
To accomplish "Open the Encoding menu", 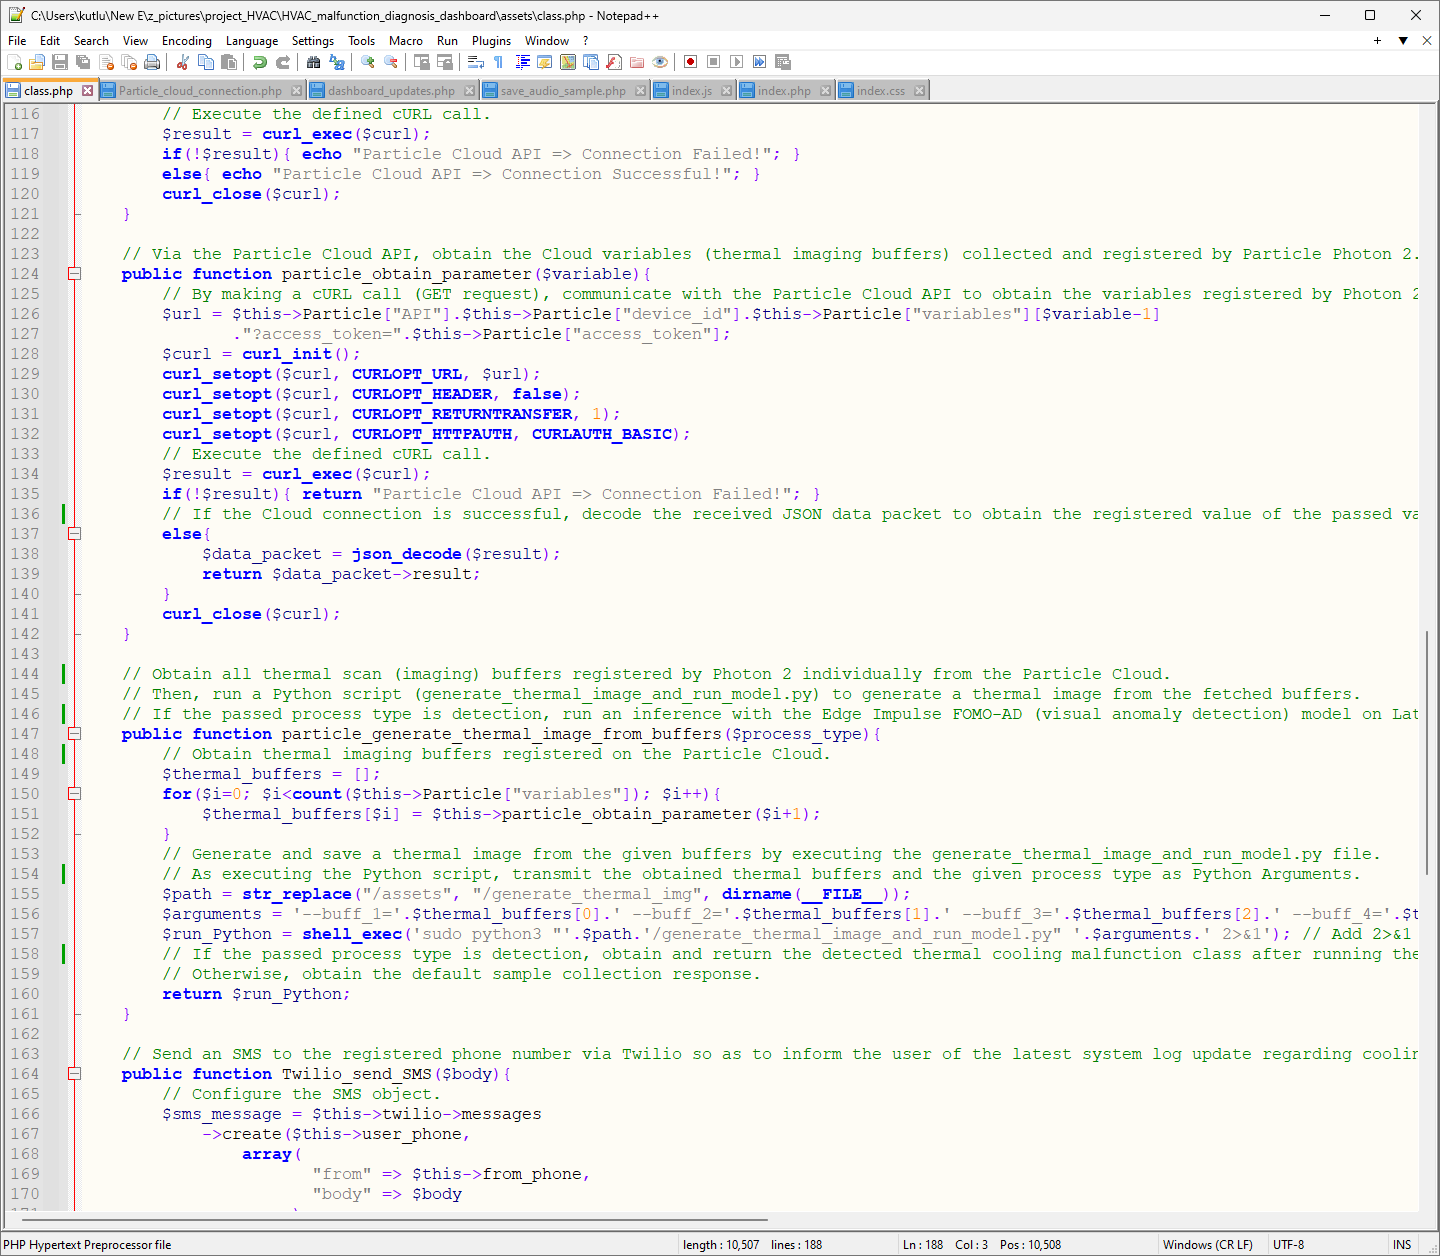I will 186,41.
